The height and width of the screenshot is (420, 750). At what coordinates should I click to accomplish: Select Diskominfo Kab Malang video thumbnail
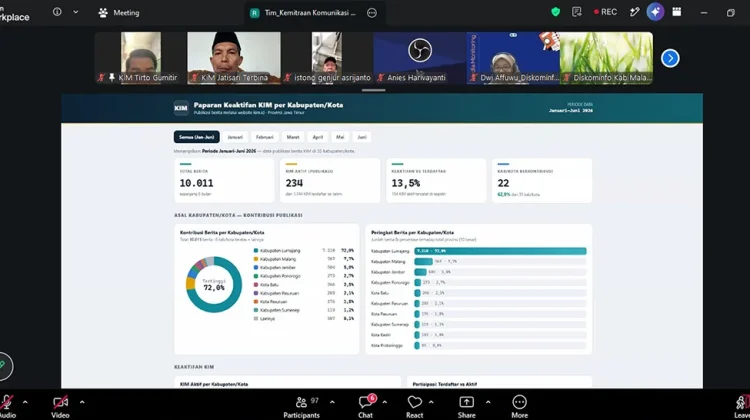(607, 58)
